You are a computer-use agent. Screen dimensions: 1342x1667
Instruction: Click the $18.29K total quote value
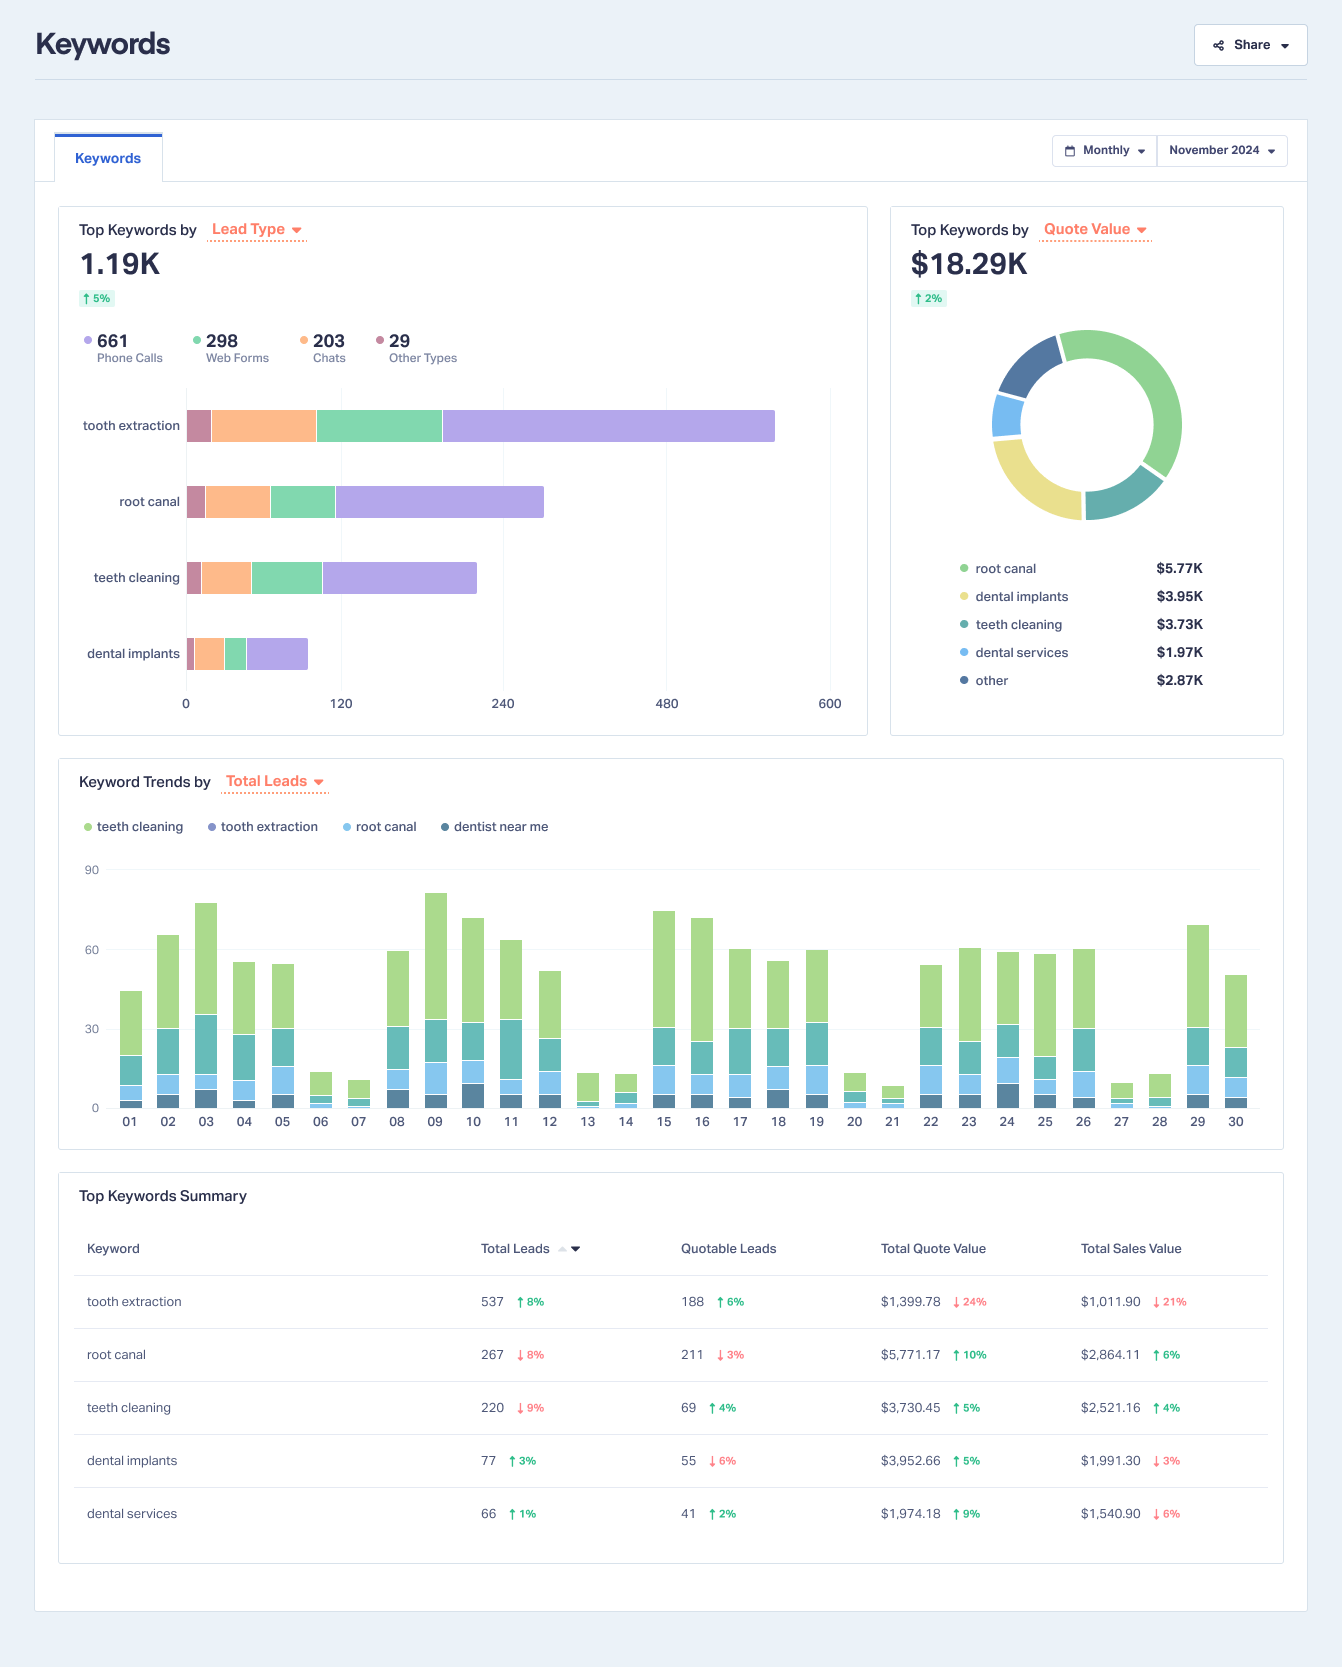tap(969, 264)
